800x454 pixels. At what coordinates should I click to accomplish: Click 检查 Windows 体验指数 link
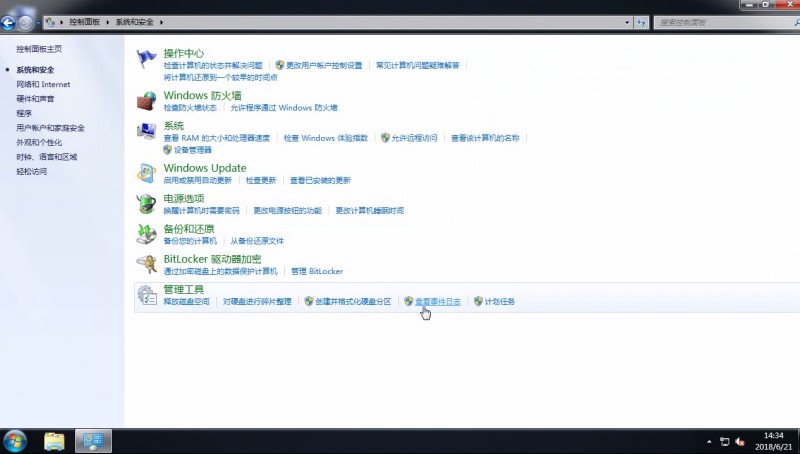(x=326, y=138)
